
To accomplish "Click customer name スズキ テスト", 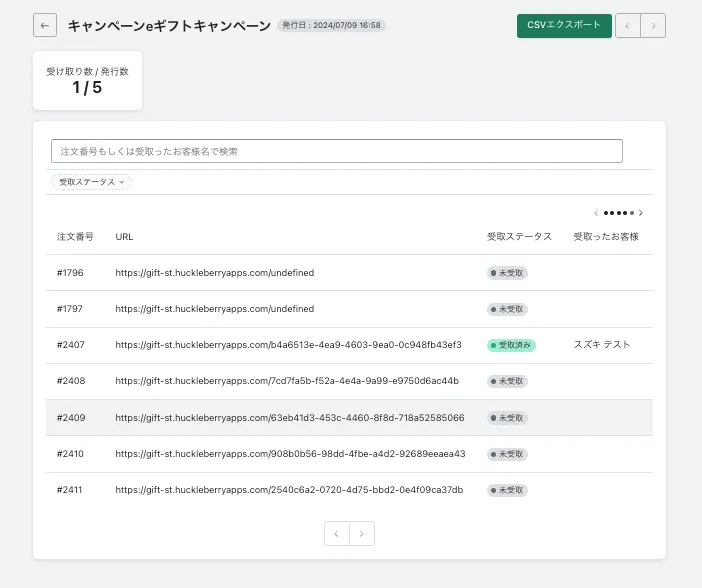I will [602, 345].
